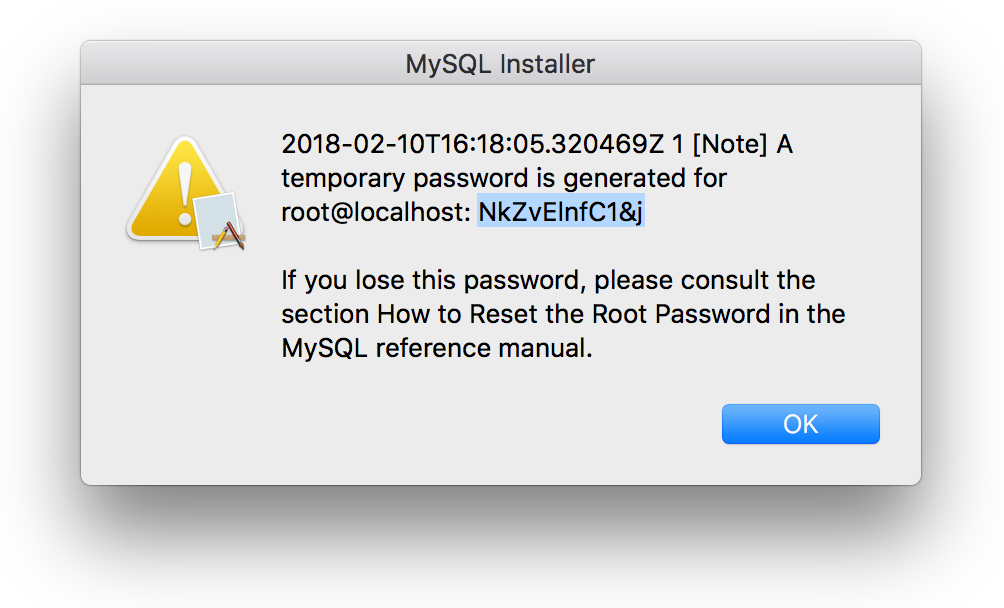Click the "MySQL Installer" window title
The image size is (1004, 608).
point(500,64)
